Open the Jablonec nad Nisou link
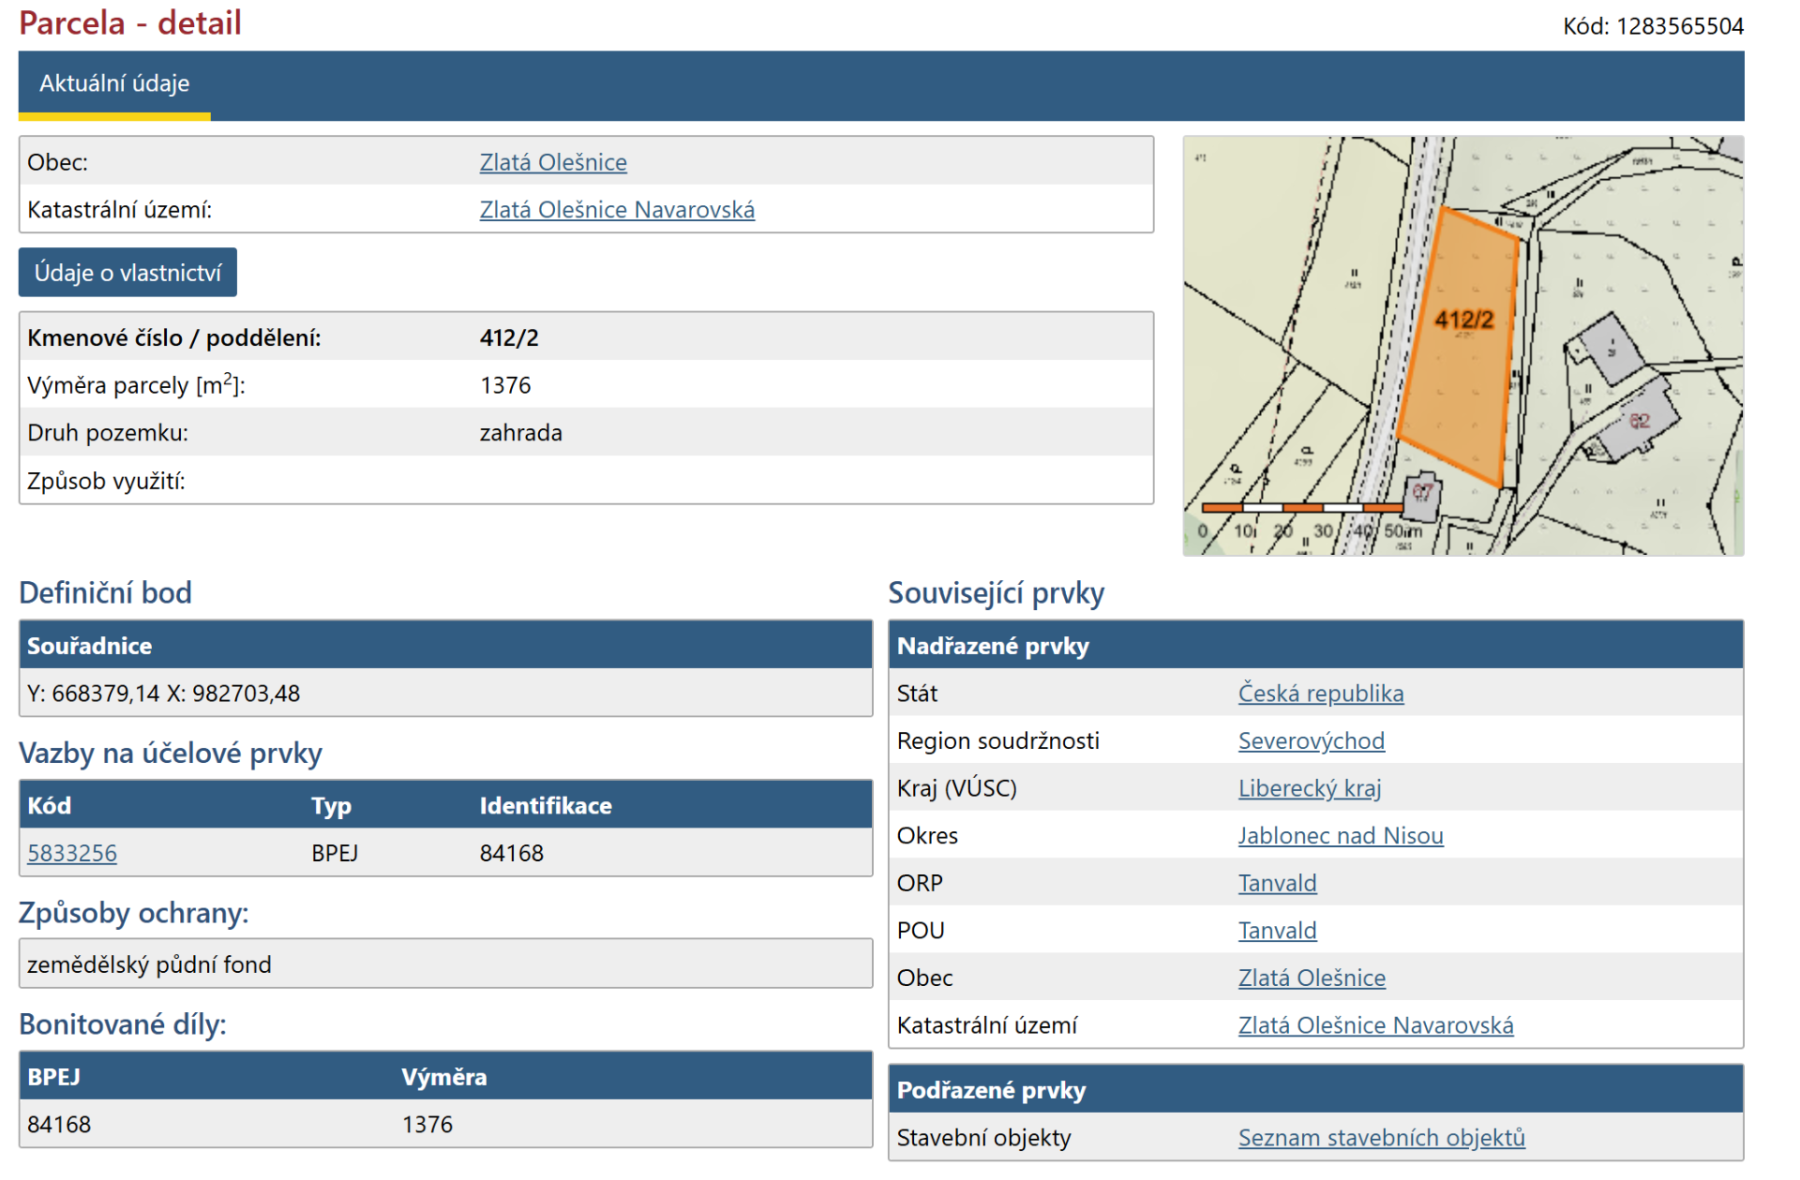 point(1341,836)
